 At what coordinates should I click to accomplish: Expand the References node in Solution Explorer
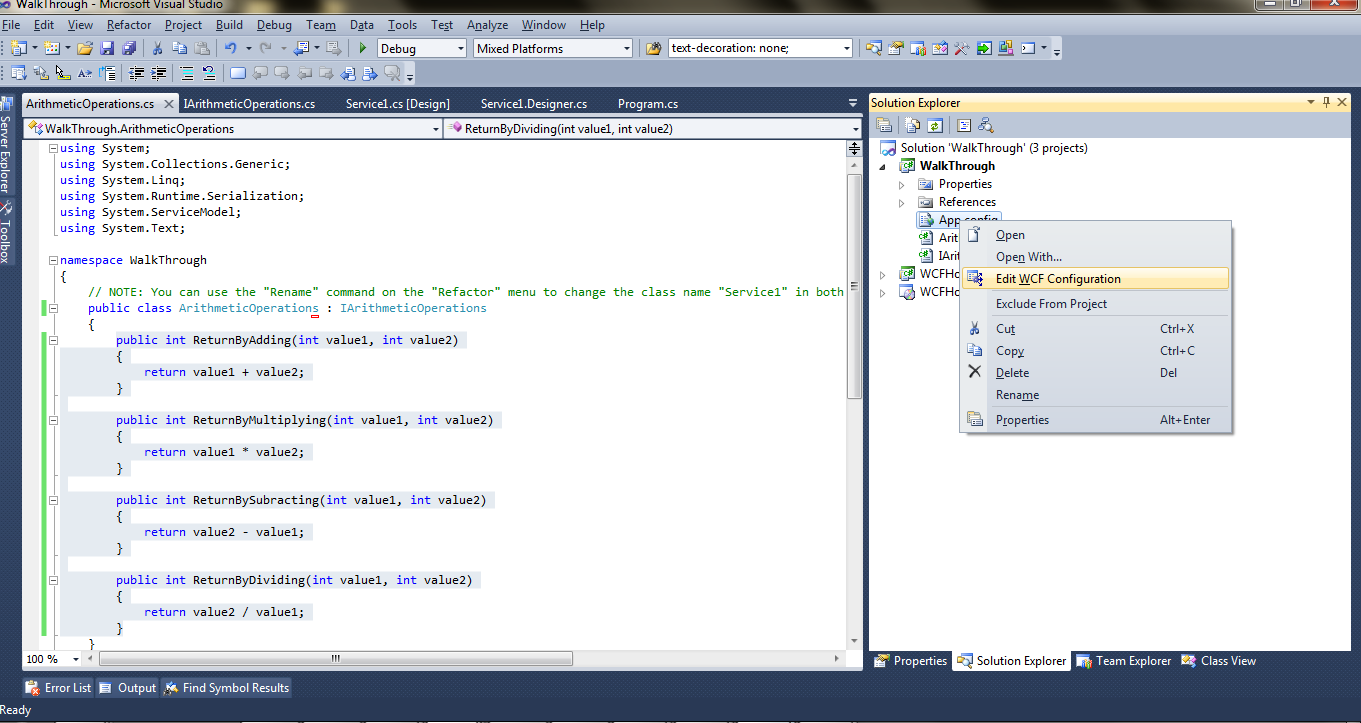tap(901, 203)
